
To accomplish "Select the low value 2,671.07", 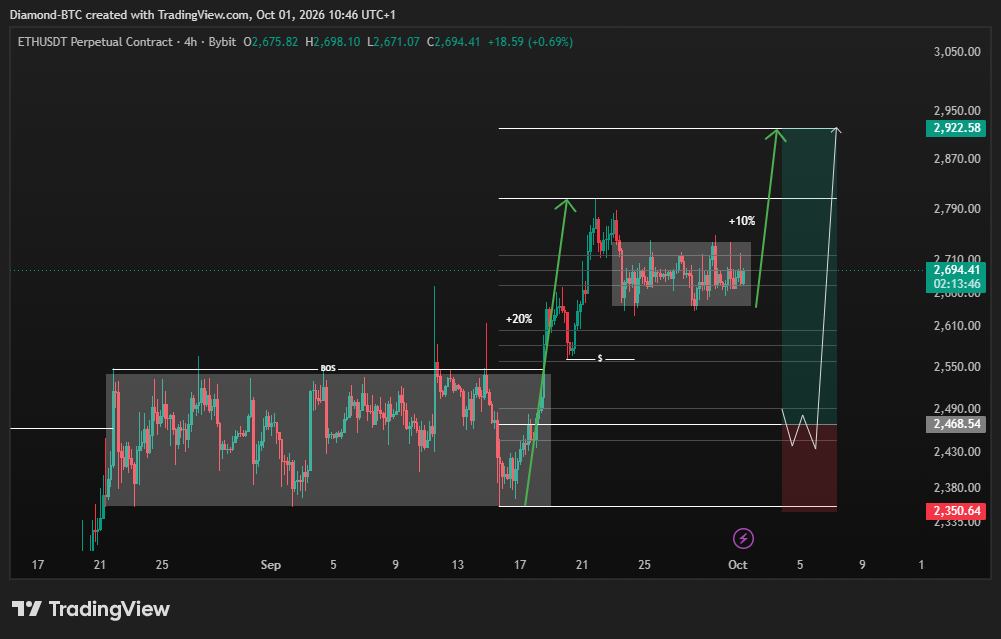I will click(x=396, y=42).
